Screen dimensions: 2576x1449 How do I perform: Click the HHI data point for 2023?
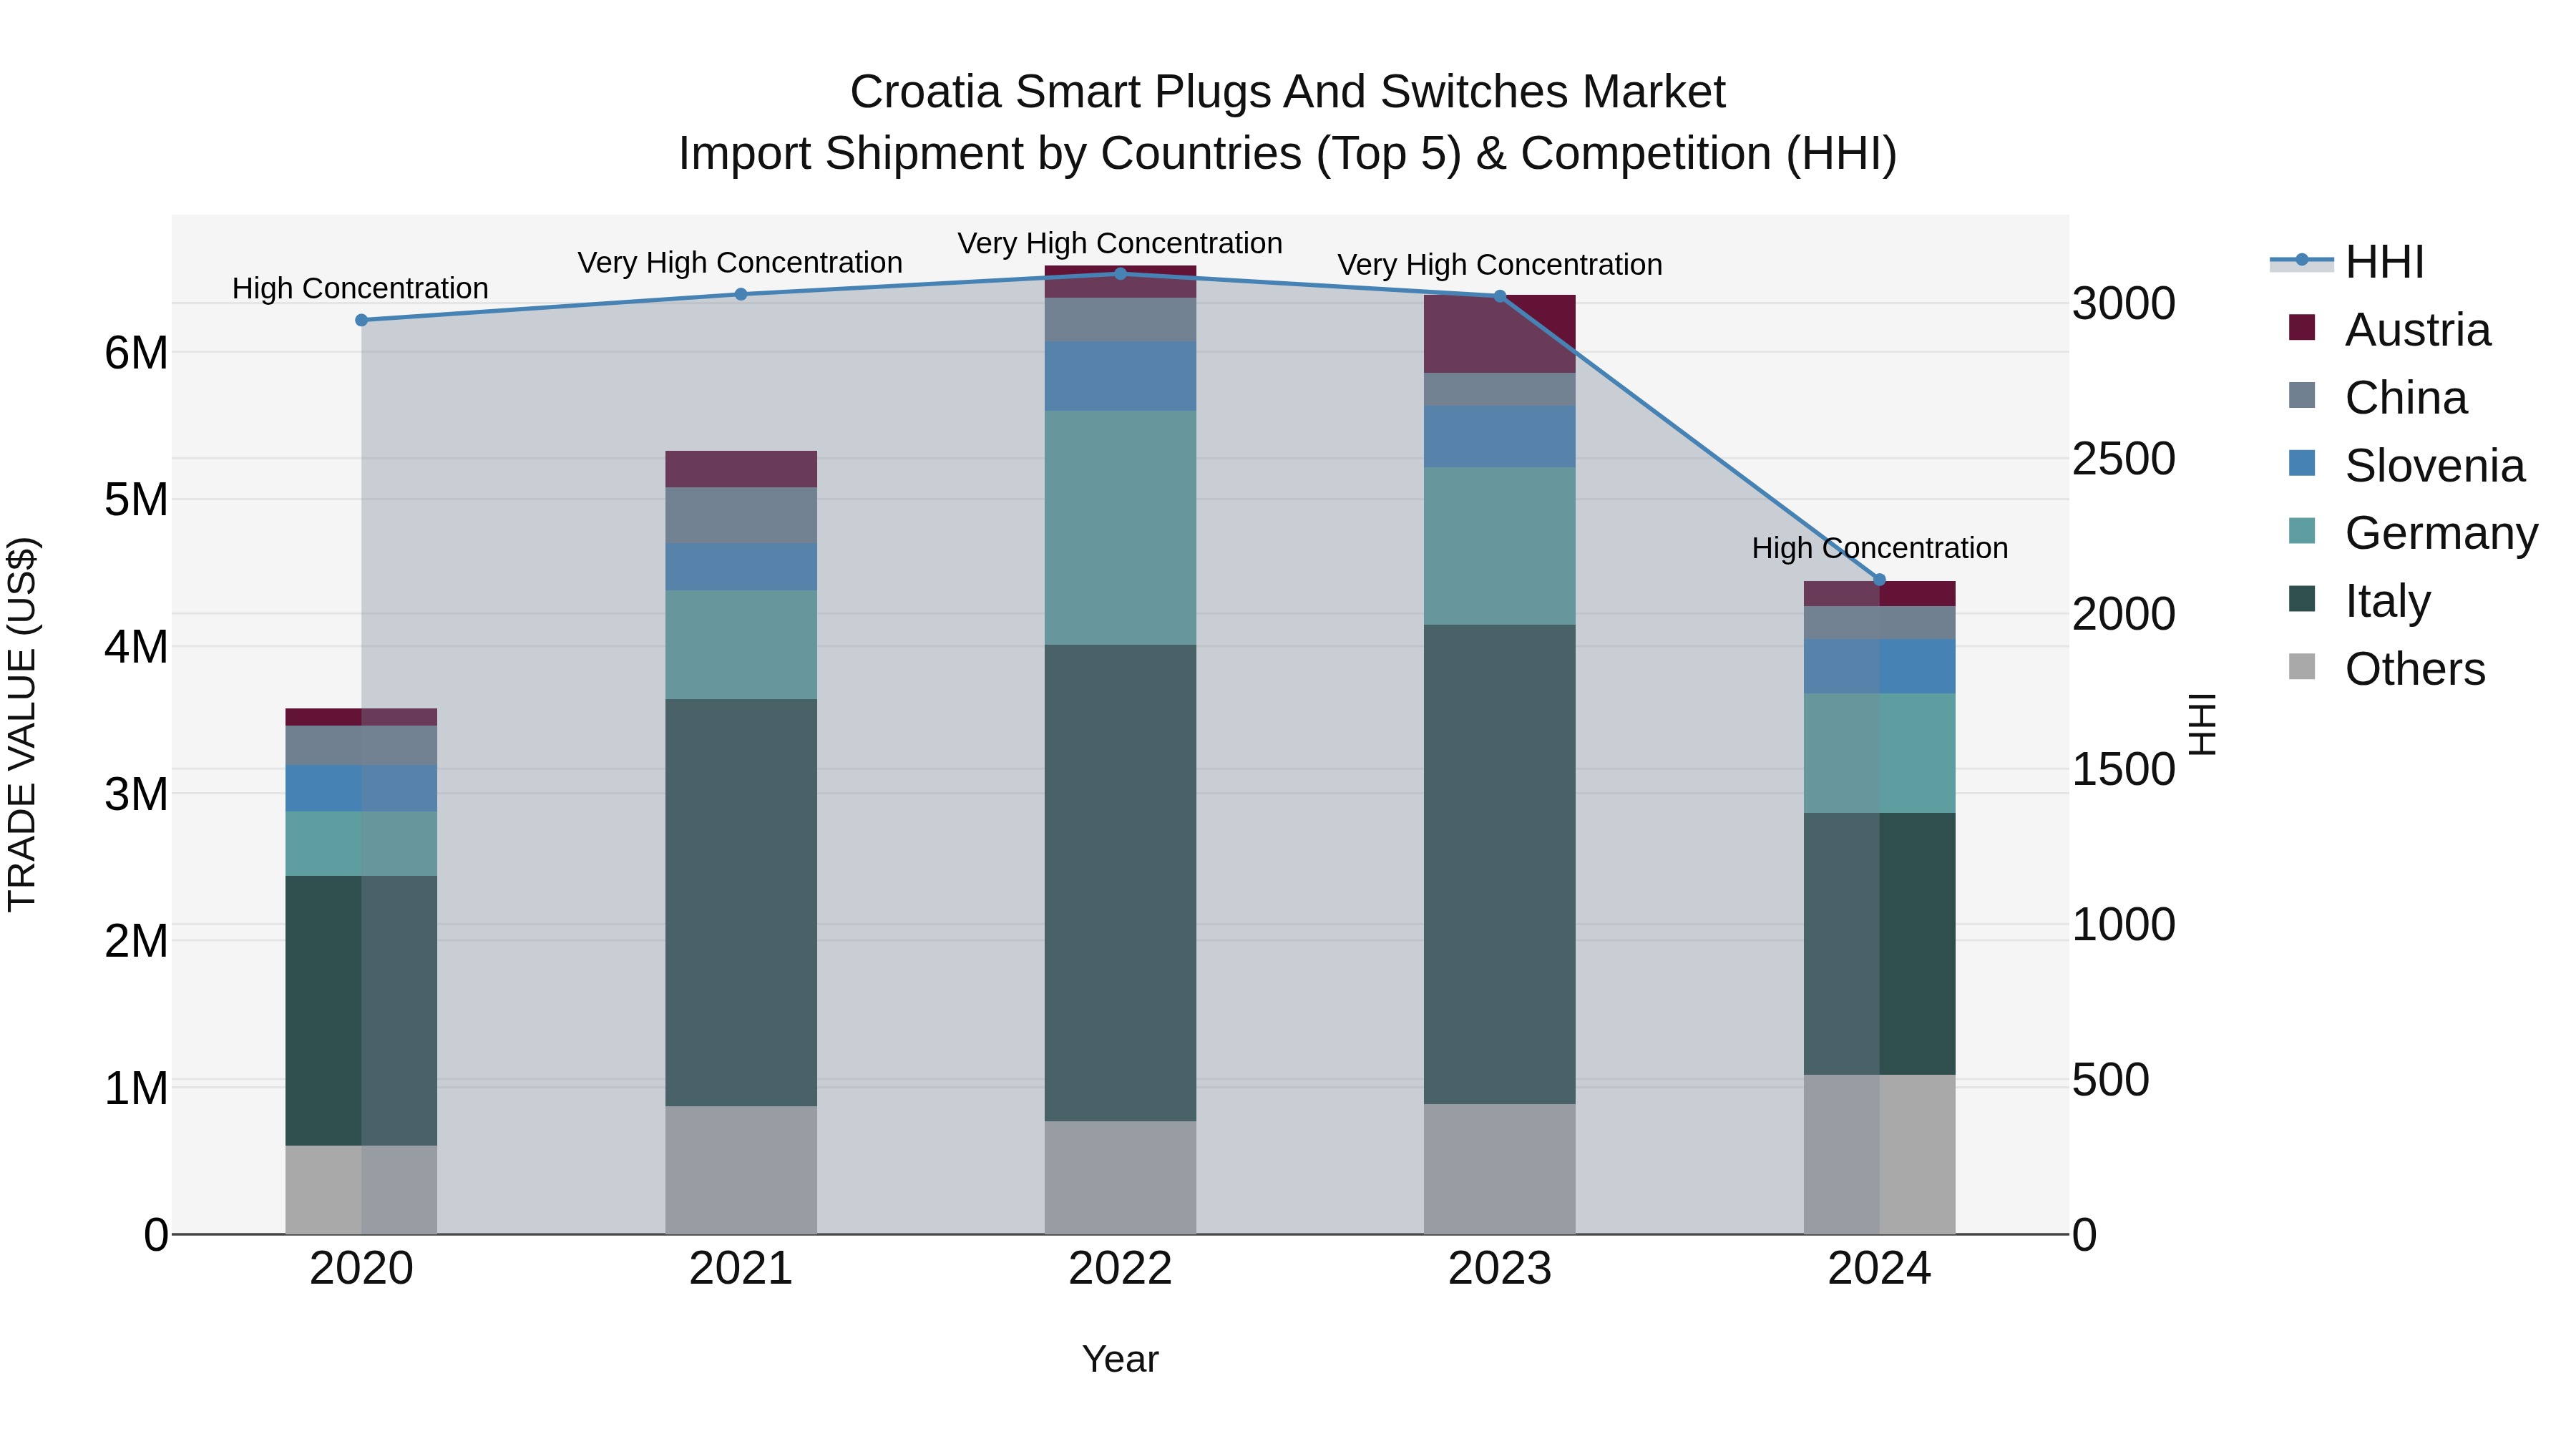[x=1500, y=296]
